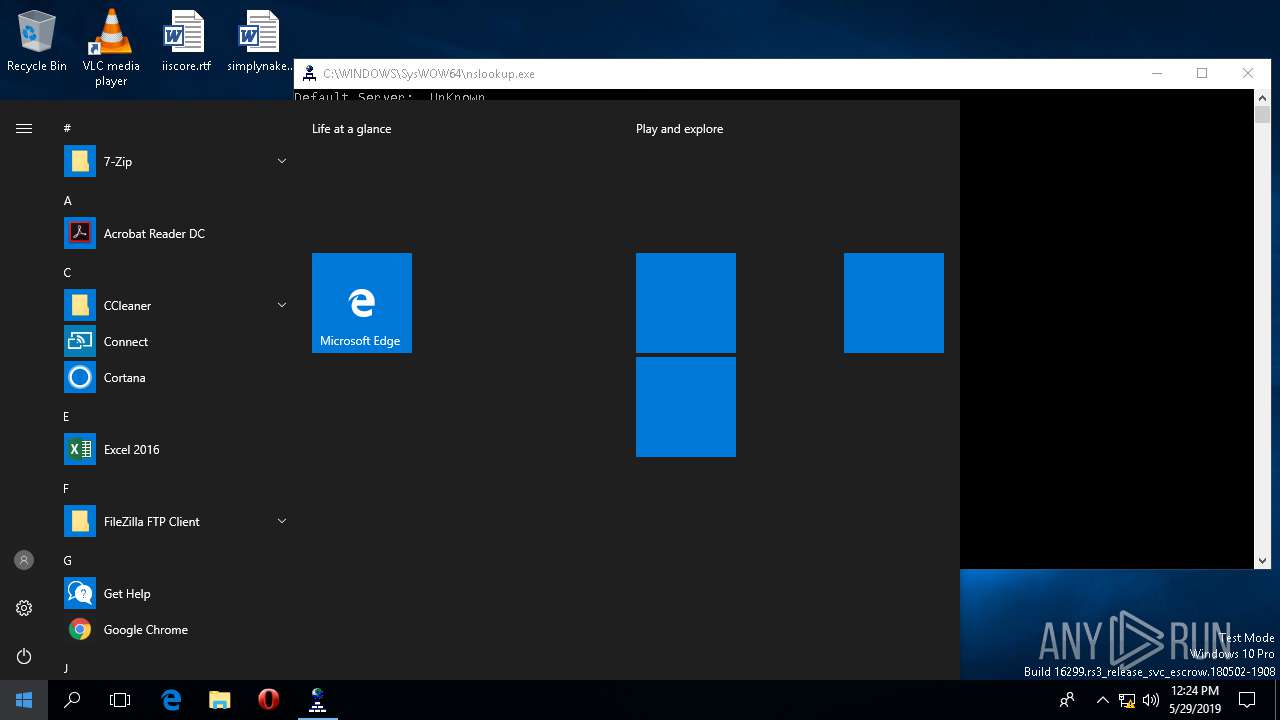Launch Get Help app

point(176,593)
